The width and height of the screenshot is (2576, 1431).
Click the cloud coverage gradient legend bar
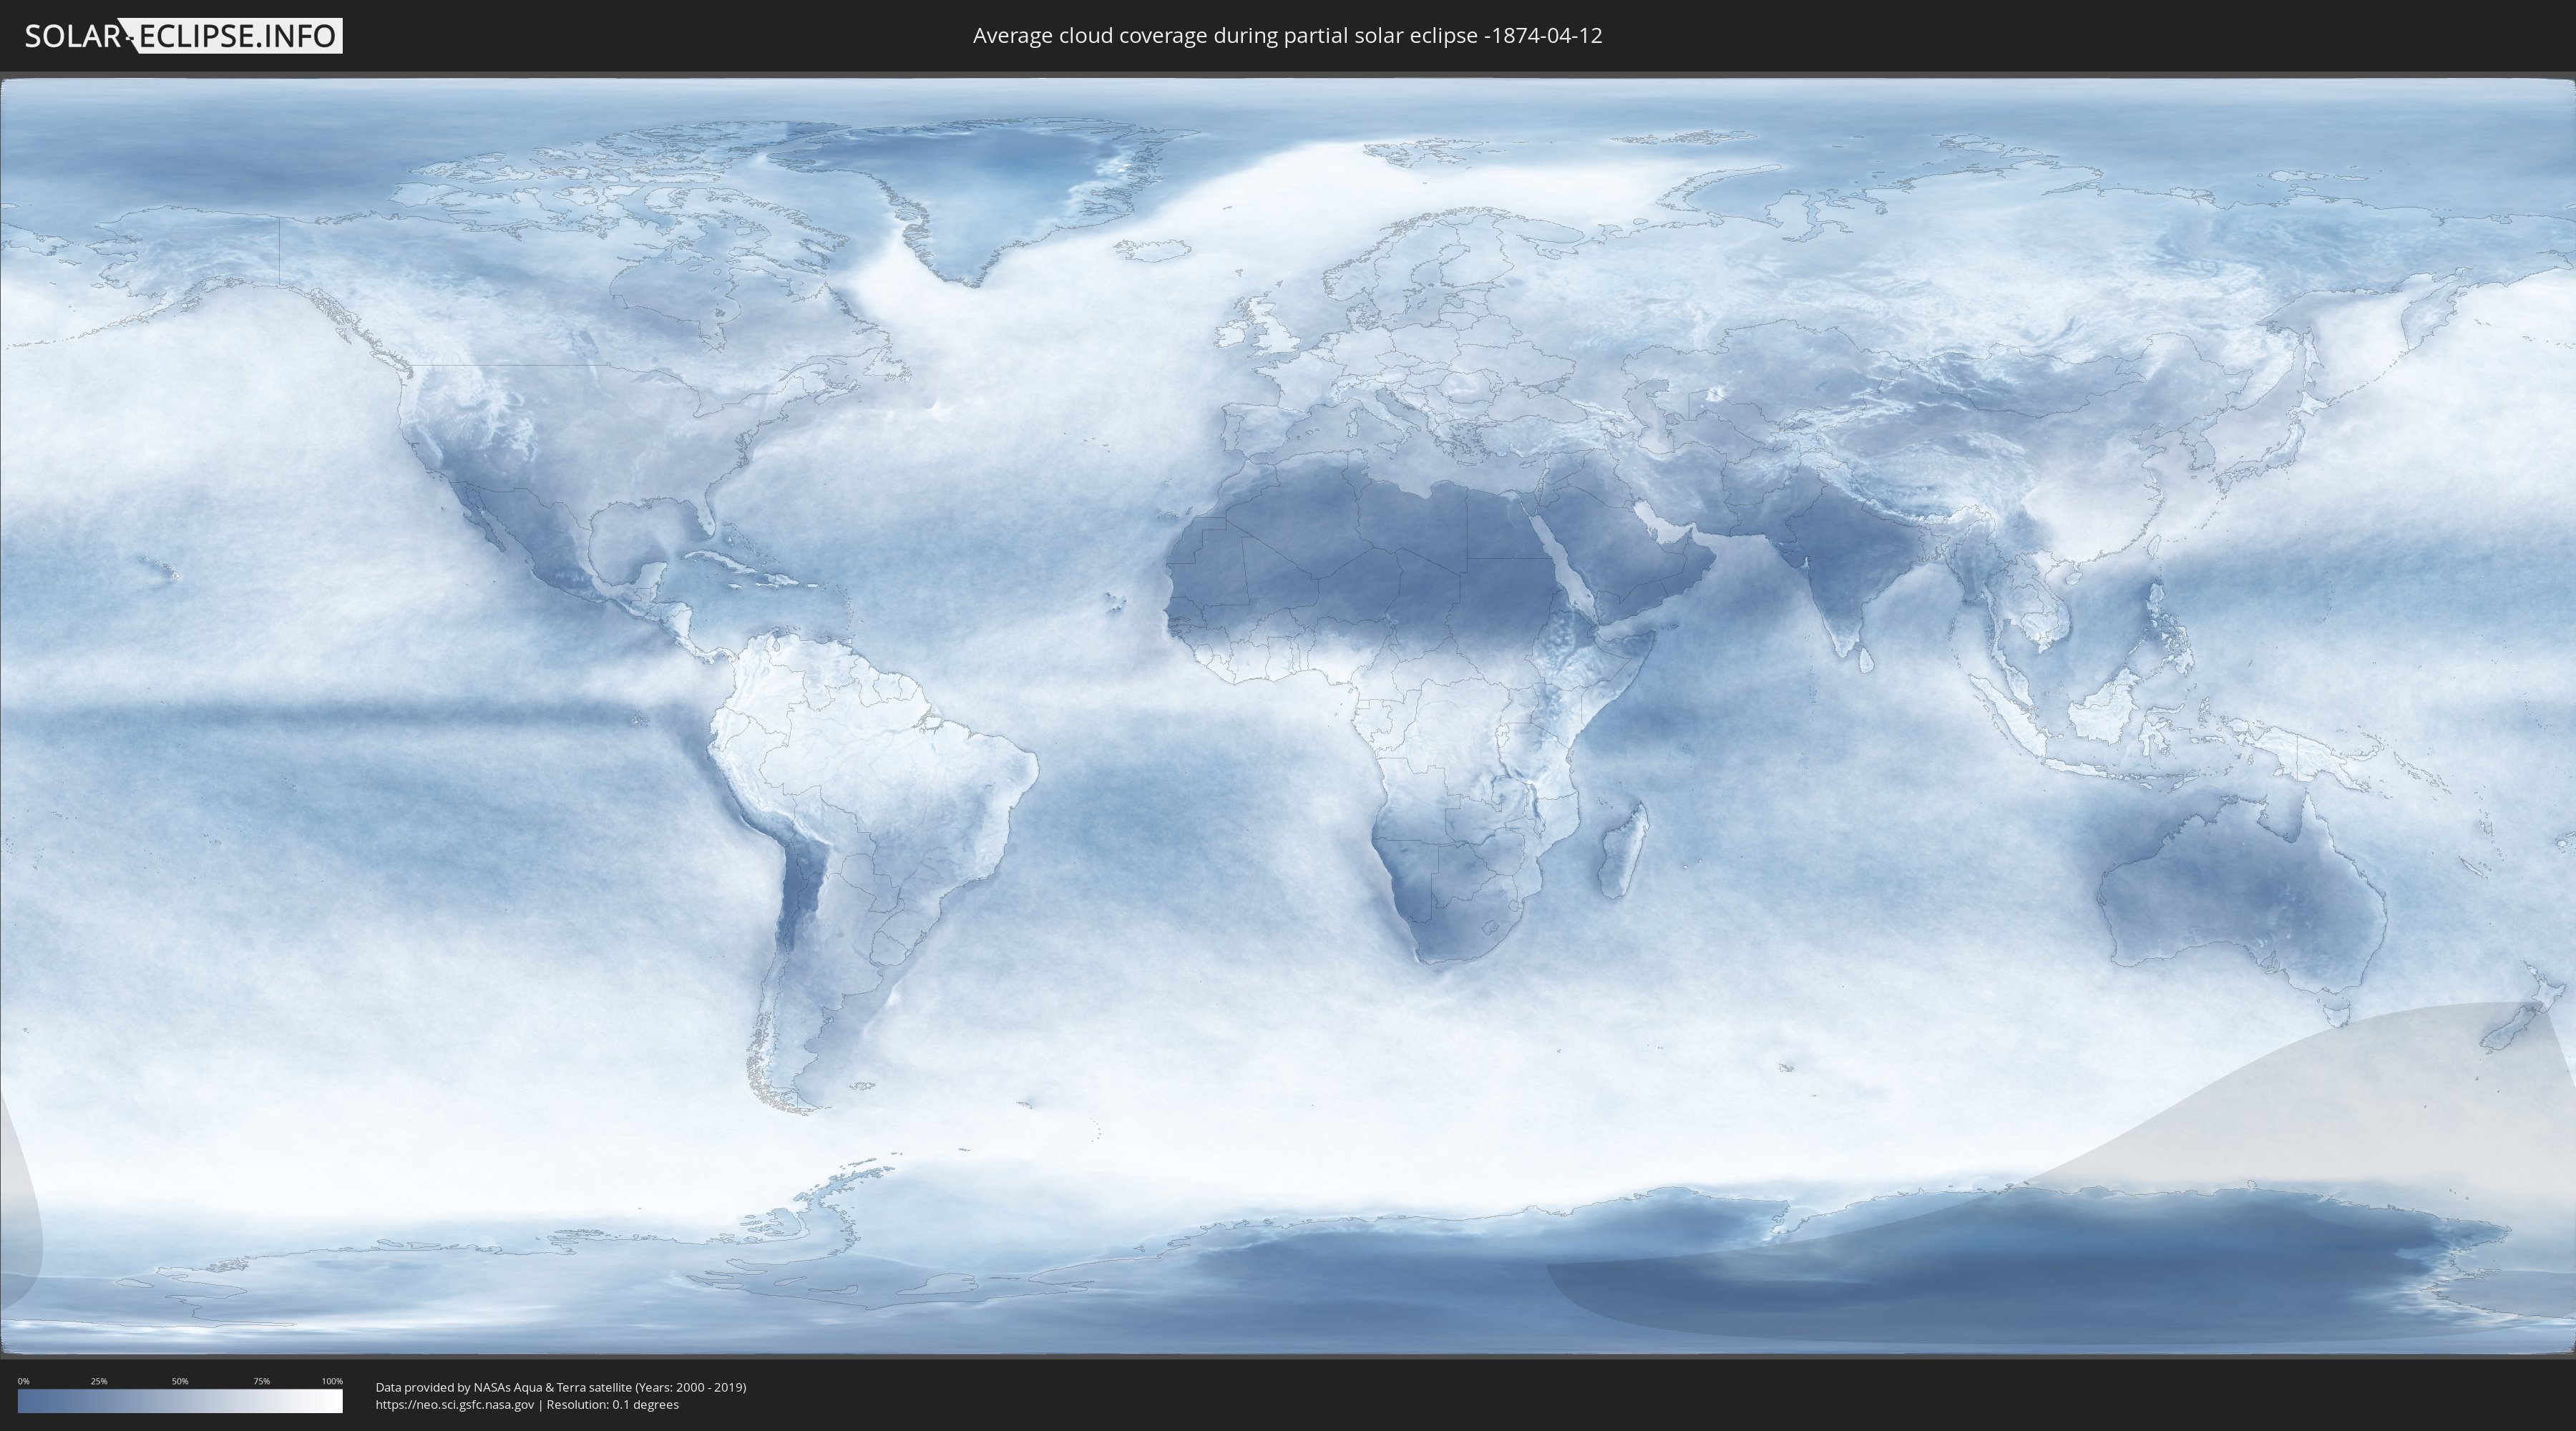[180, 1401]
